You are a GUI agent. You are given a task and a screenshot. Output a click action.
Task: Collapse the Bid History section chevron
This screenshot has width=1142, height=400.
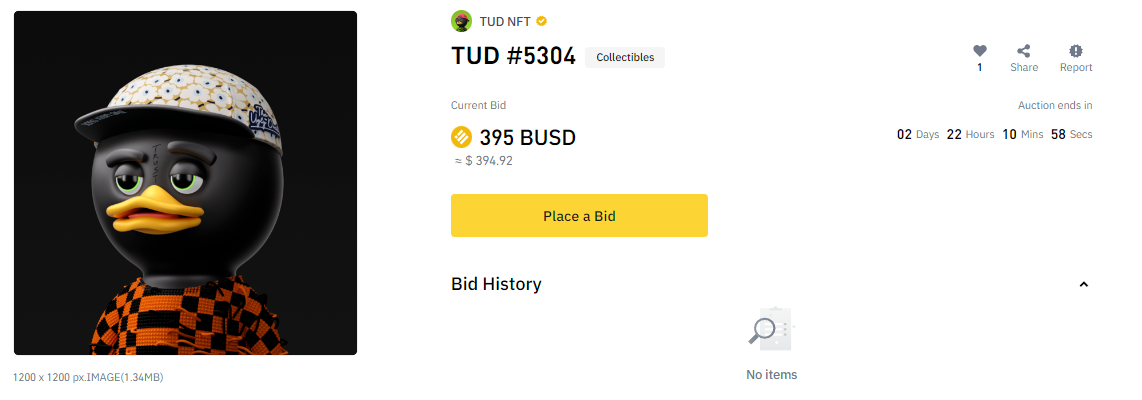(1083, 284)
